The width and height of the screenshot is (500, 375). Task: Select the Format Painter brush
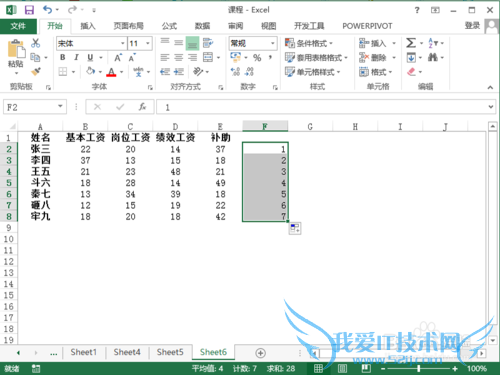35,71
